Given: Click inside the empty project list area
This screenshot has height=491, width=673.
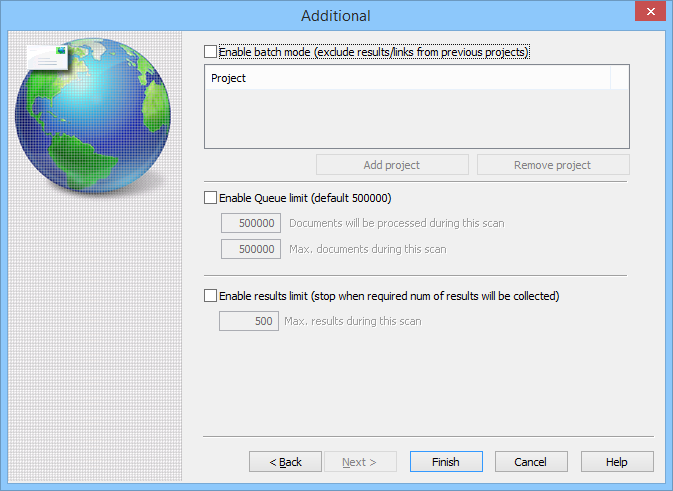Looking at the screenshot, I should point(416,118).
